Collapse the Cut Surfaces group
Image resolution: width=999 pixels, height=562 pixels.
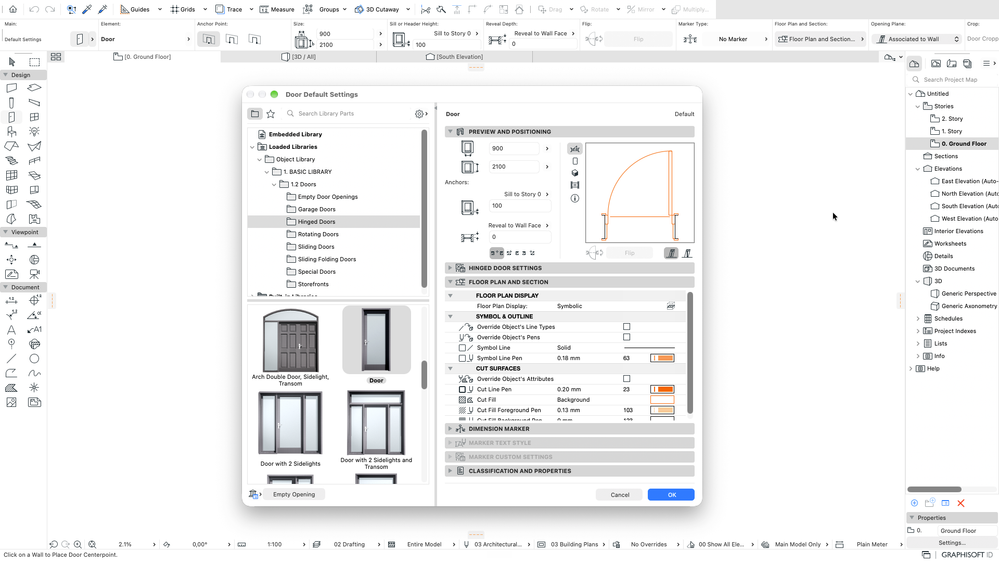(x=450, y=368)
